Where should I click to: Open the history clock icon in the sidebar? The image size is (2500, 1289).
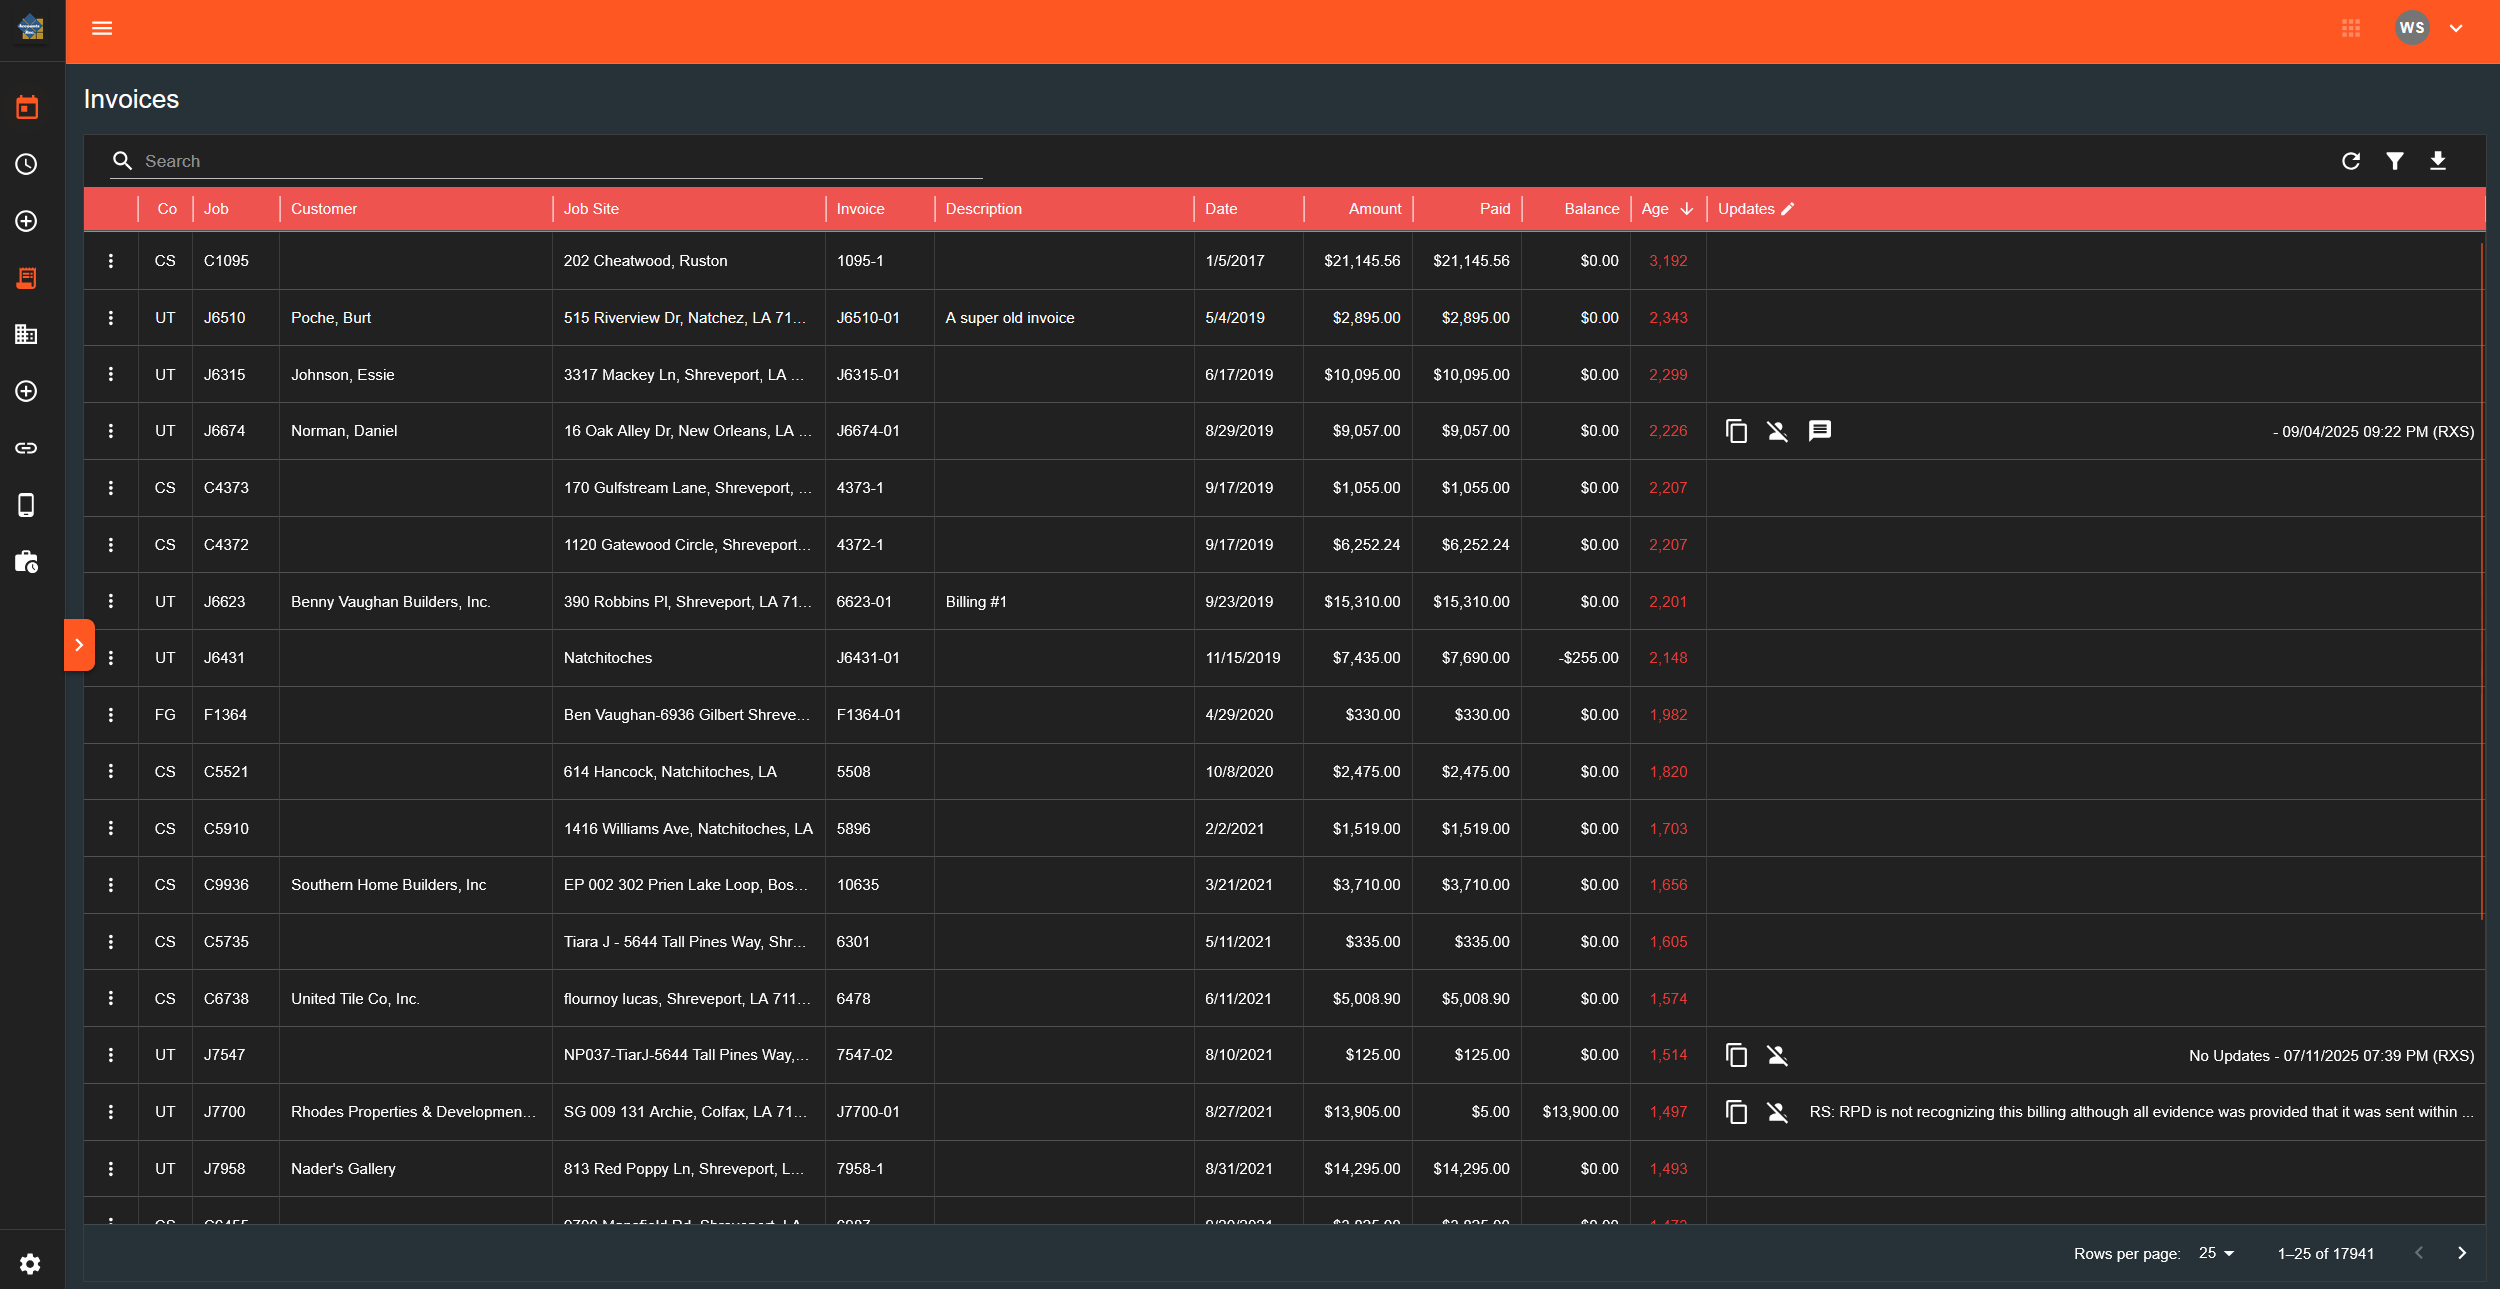point(27,164)
